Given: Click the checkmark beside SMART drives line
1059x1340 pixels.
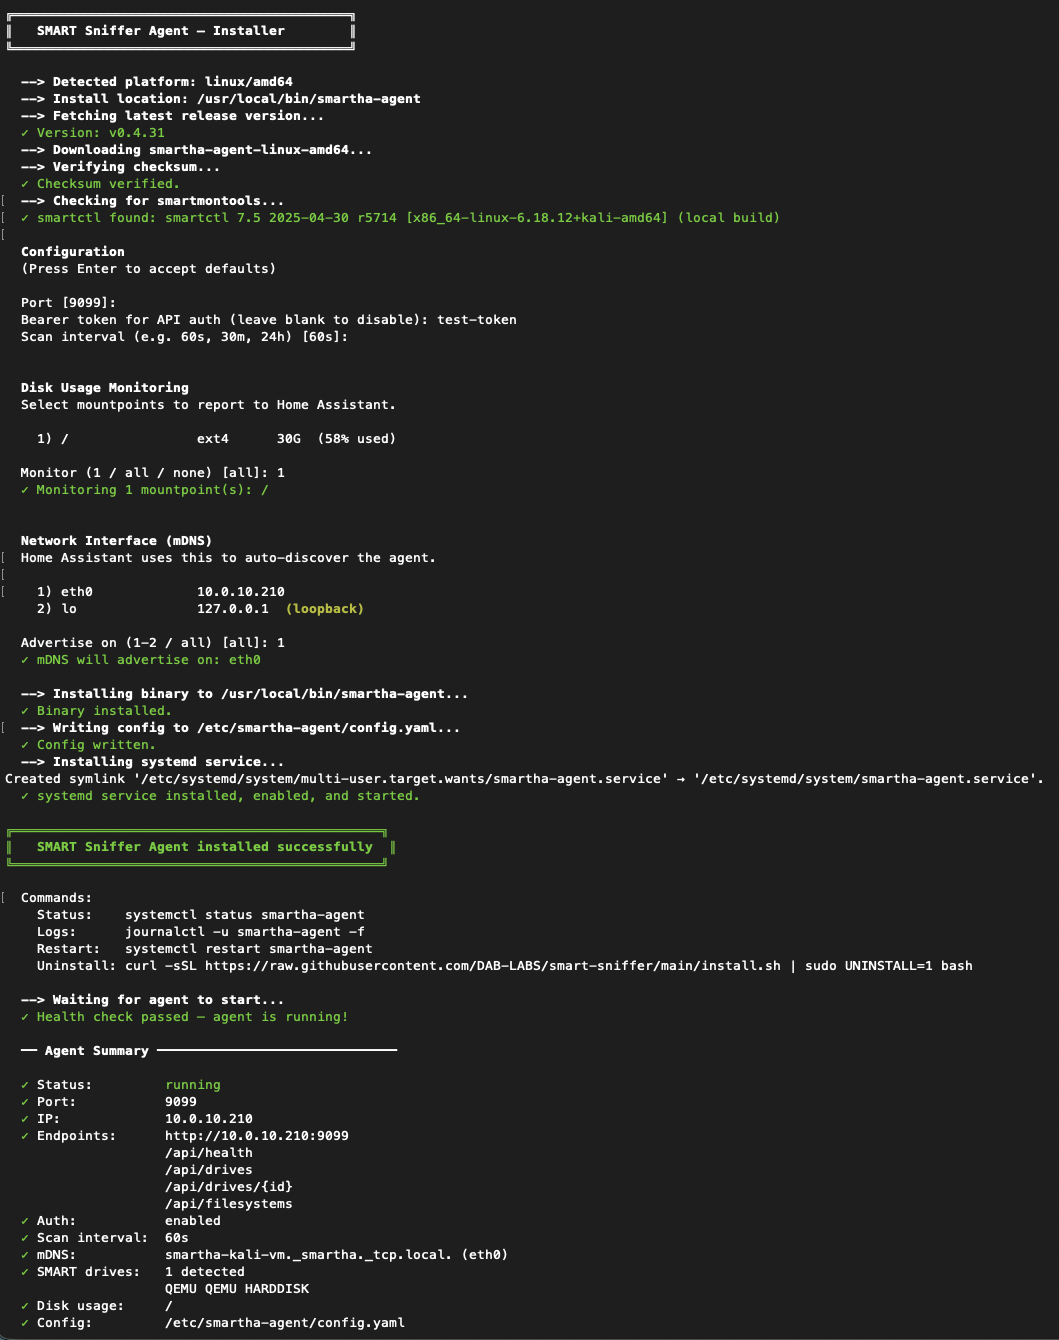Looking at the screenshot, I should (x=25, y=1272).
